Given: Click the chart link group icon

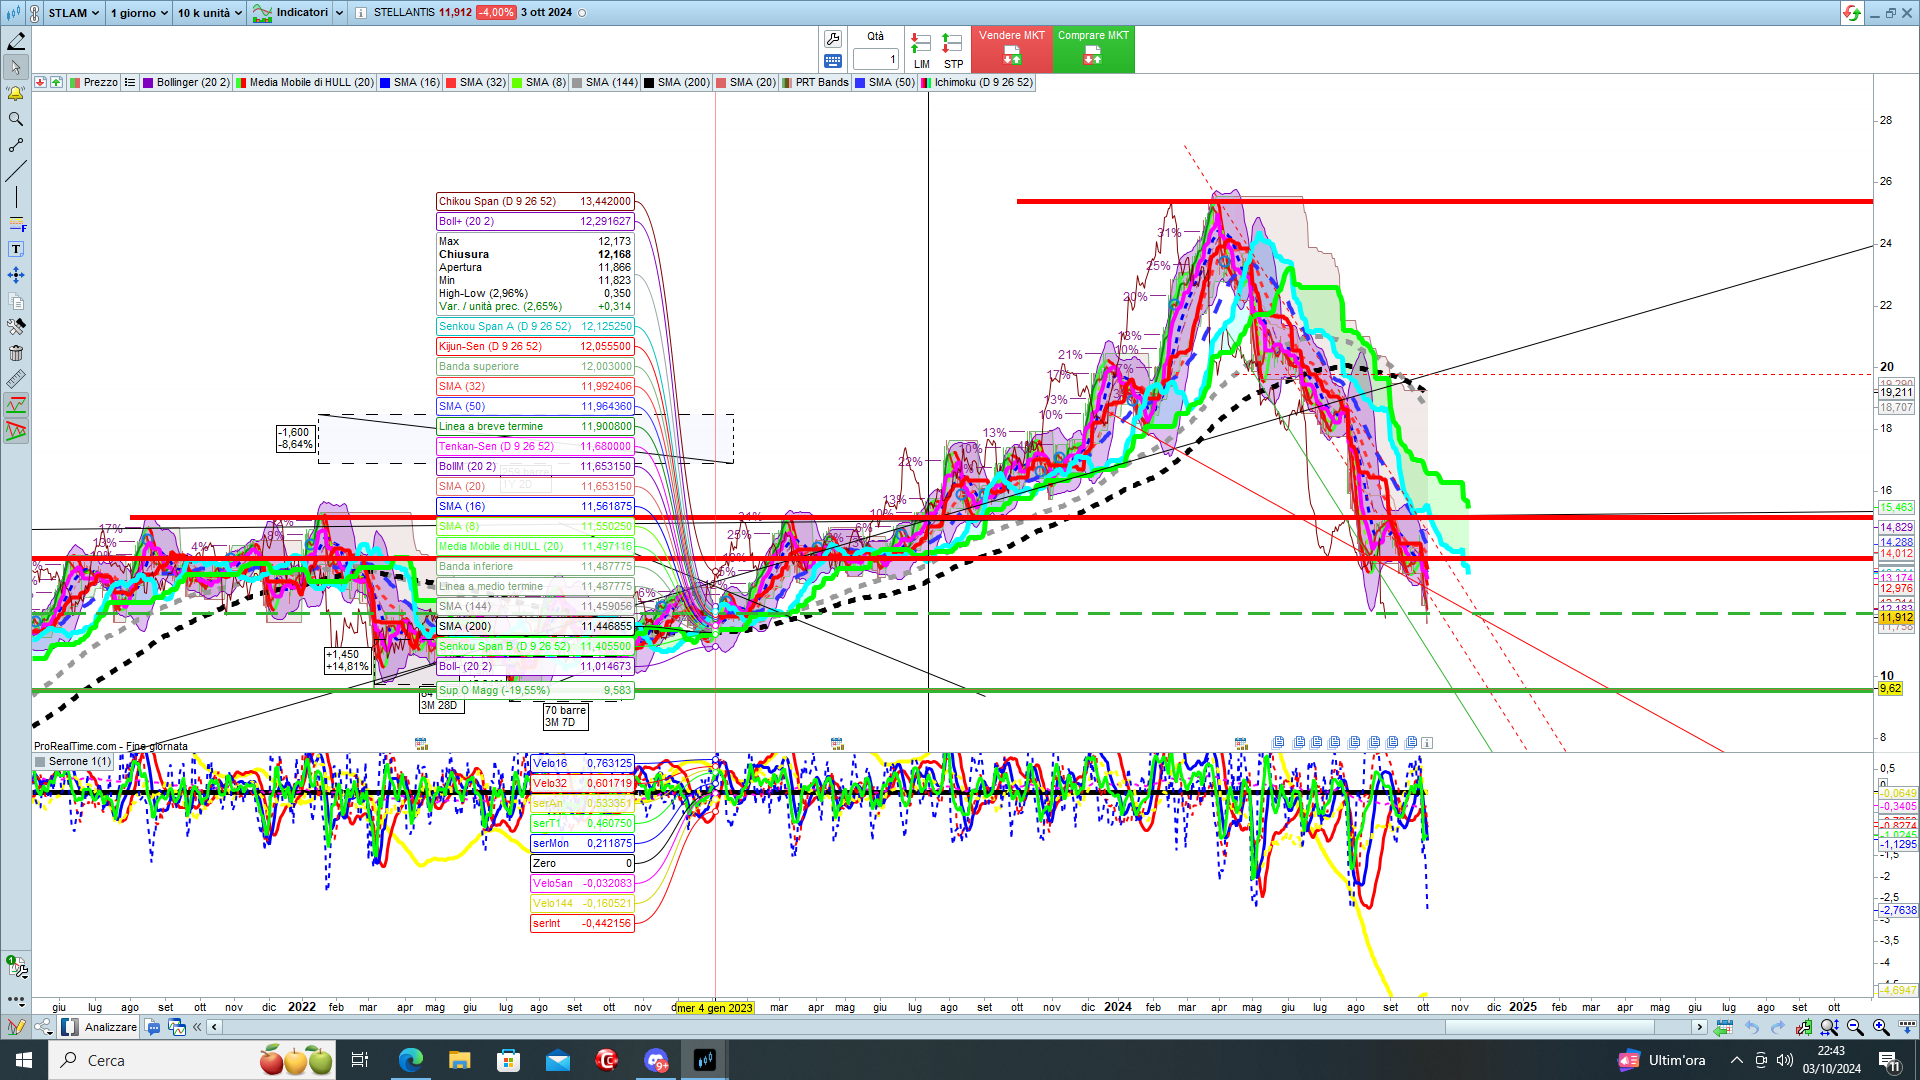Looking at the screenshot, I should tap(34, 13).
